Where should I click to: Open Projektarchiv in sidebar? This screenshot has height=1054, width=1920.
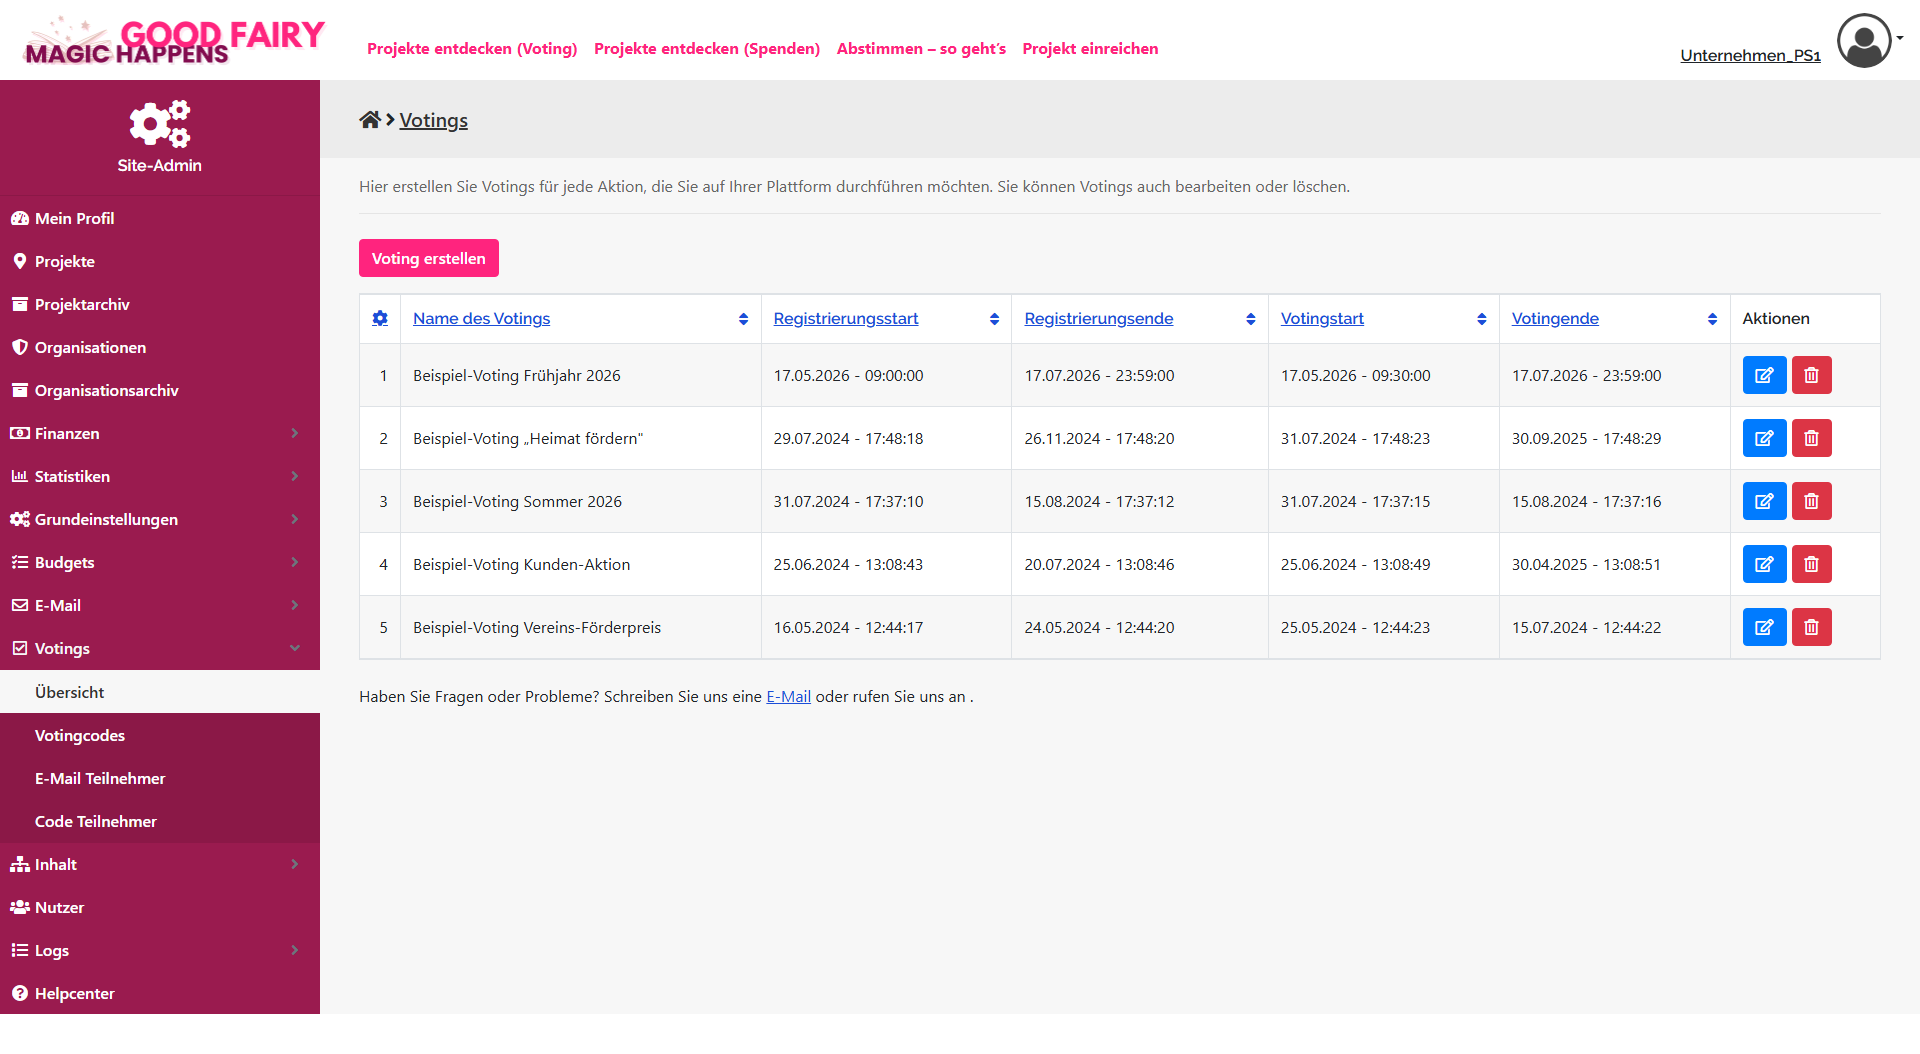tap(160, 304)
